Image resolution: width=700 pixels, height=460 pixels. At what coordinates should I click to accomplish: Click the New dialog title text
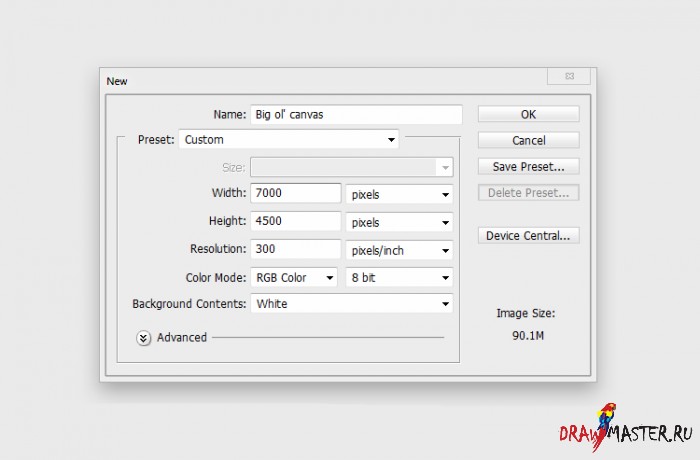click(117, 81)
